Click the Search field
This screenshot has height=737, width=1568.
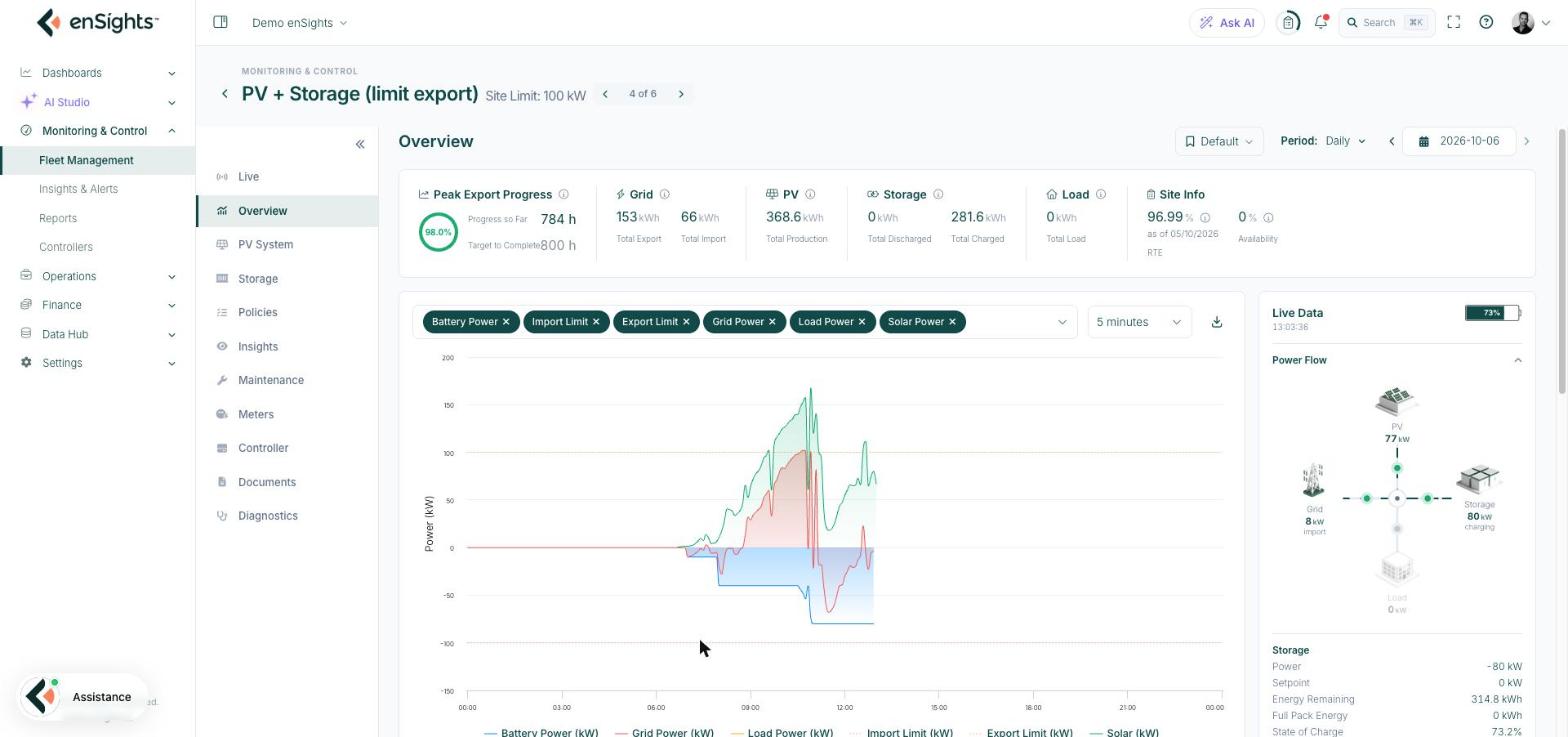tap(1386, 23)
